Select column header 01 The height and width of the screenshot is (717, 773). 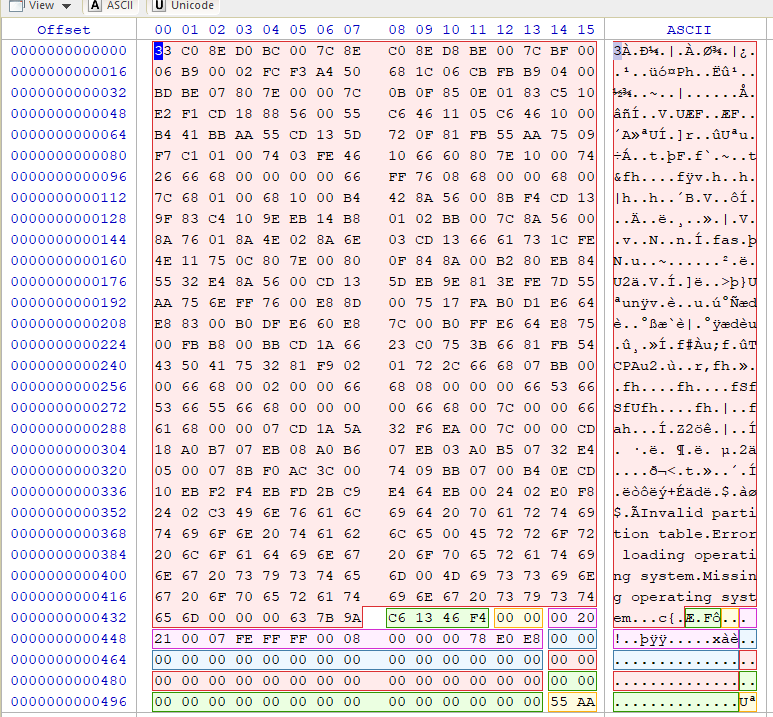click(x=190, y=30)
